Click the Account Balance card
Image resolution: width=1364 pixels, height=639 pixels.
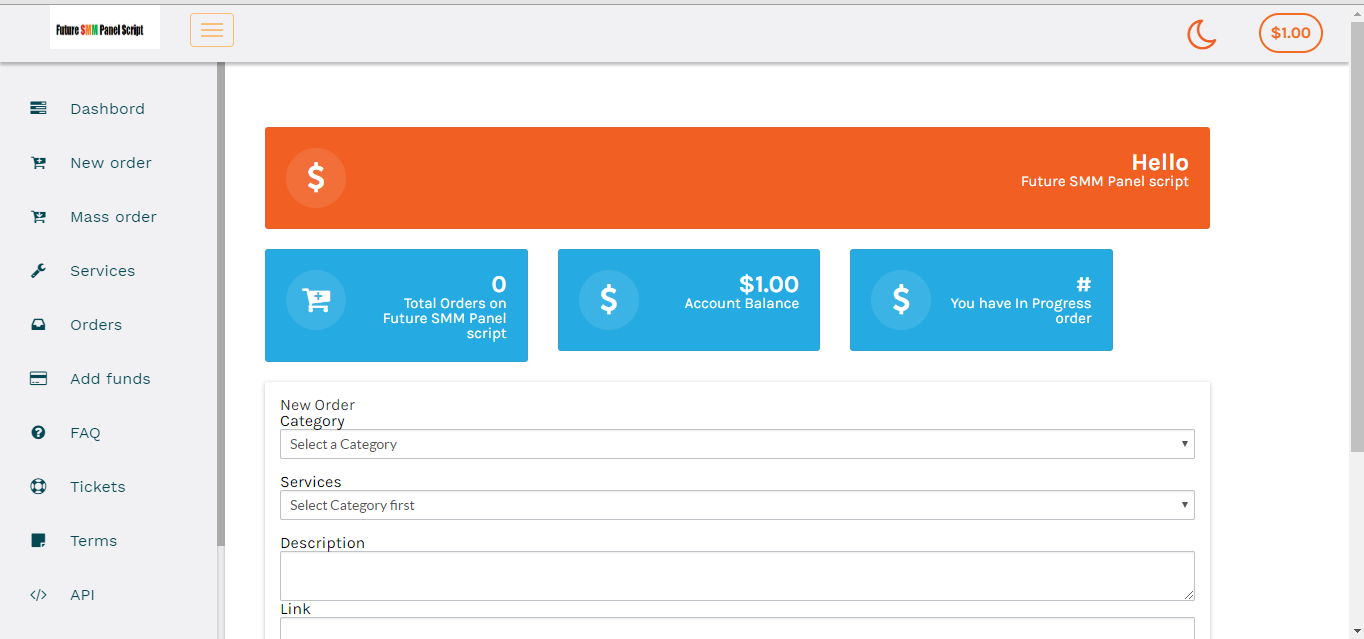tap(688, 300)
